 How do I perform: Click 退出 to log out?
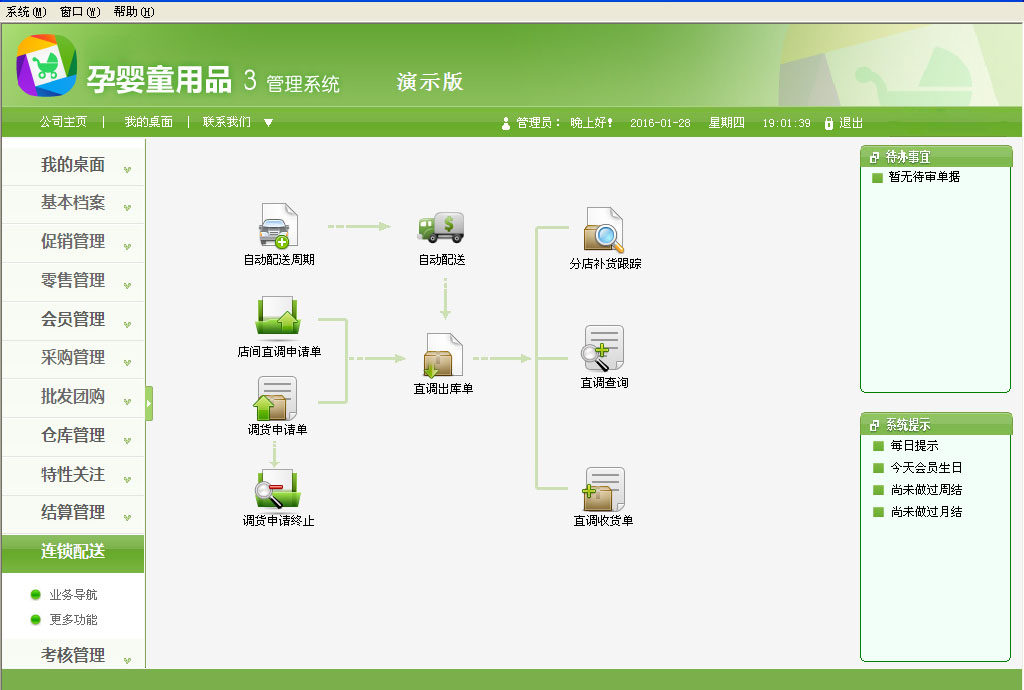[x=851, y=123]
